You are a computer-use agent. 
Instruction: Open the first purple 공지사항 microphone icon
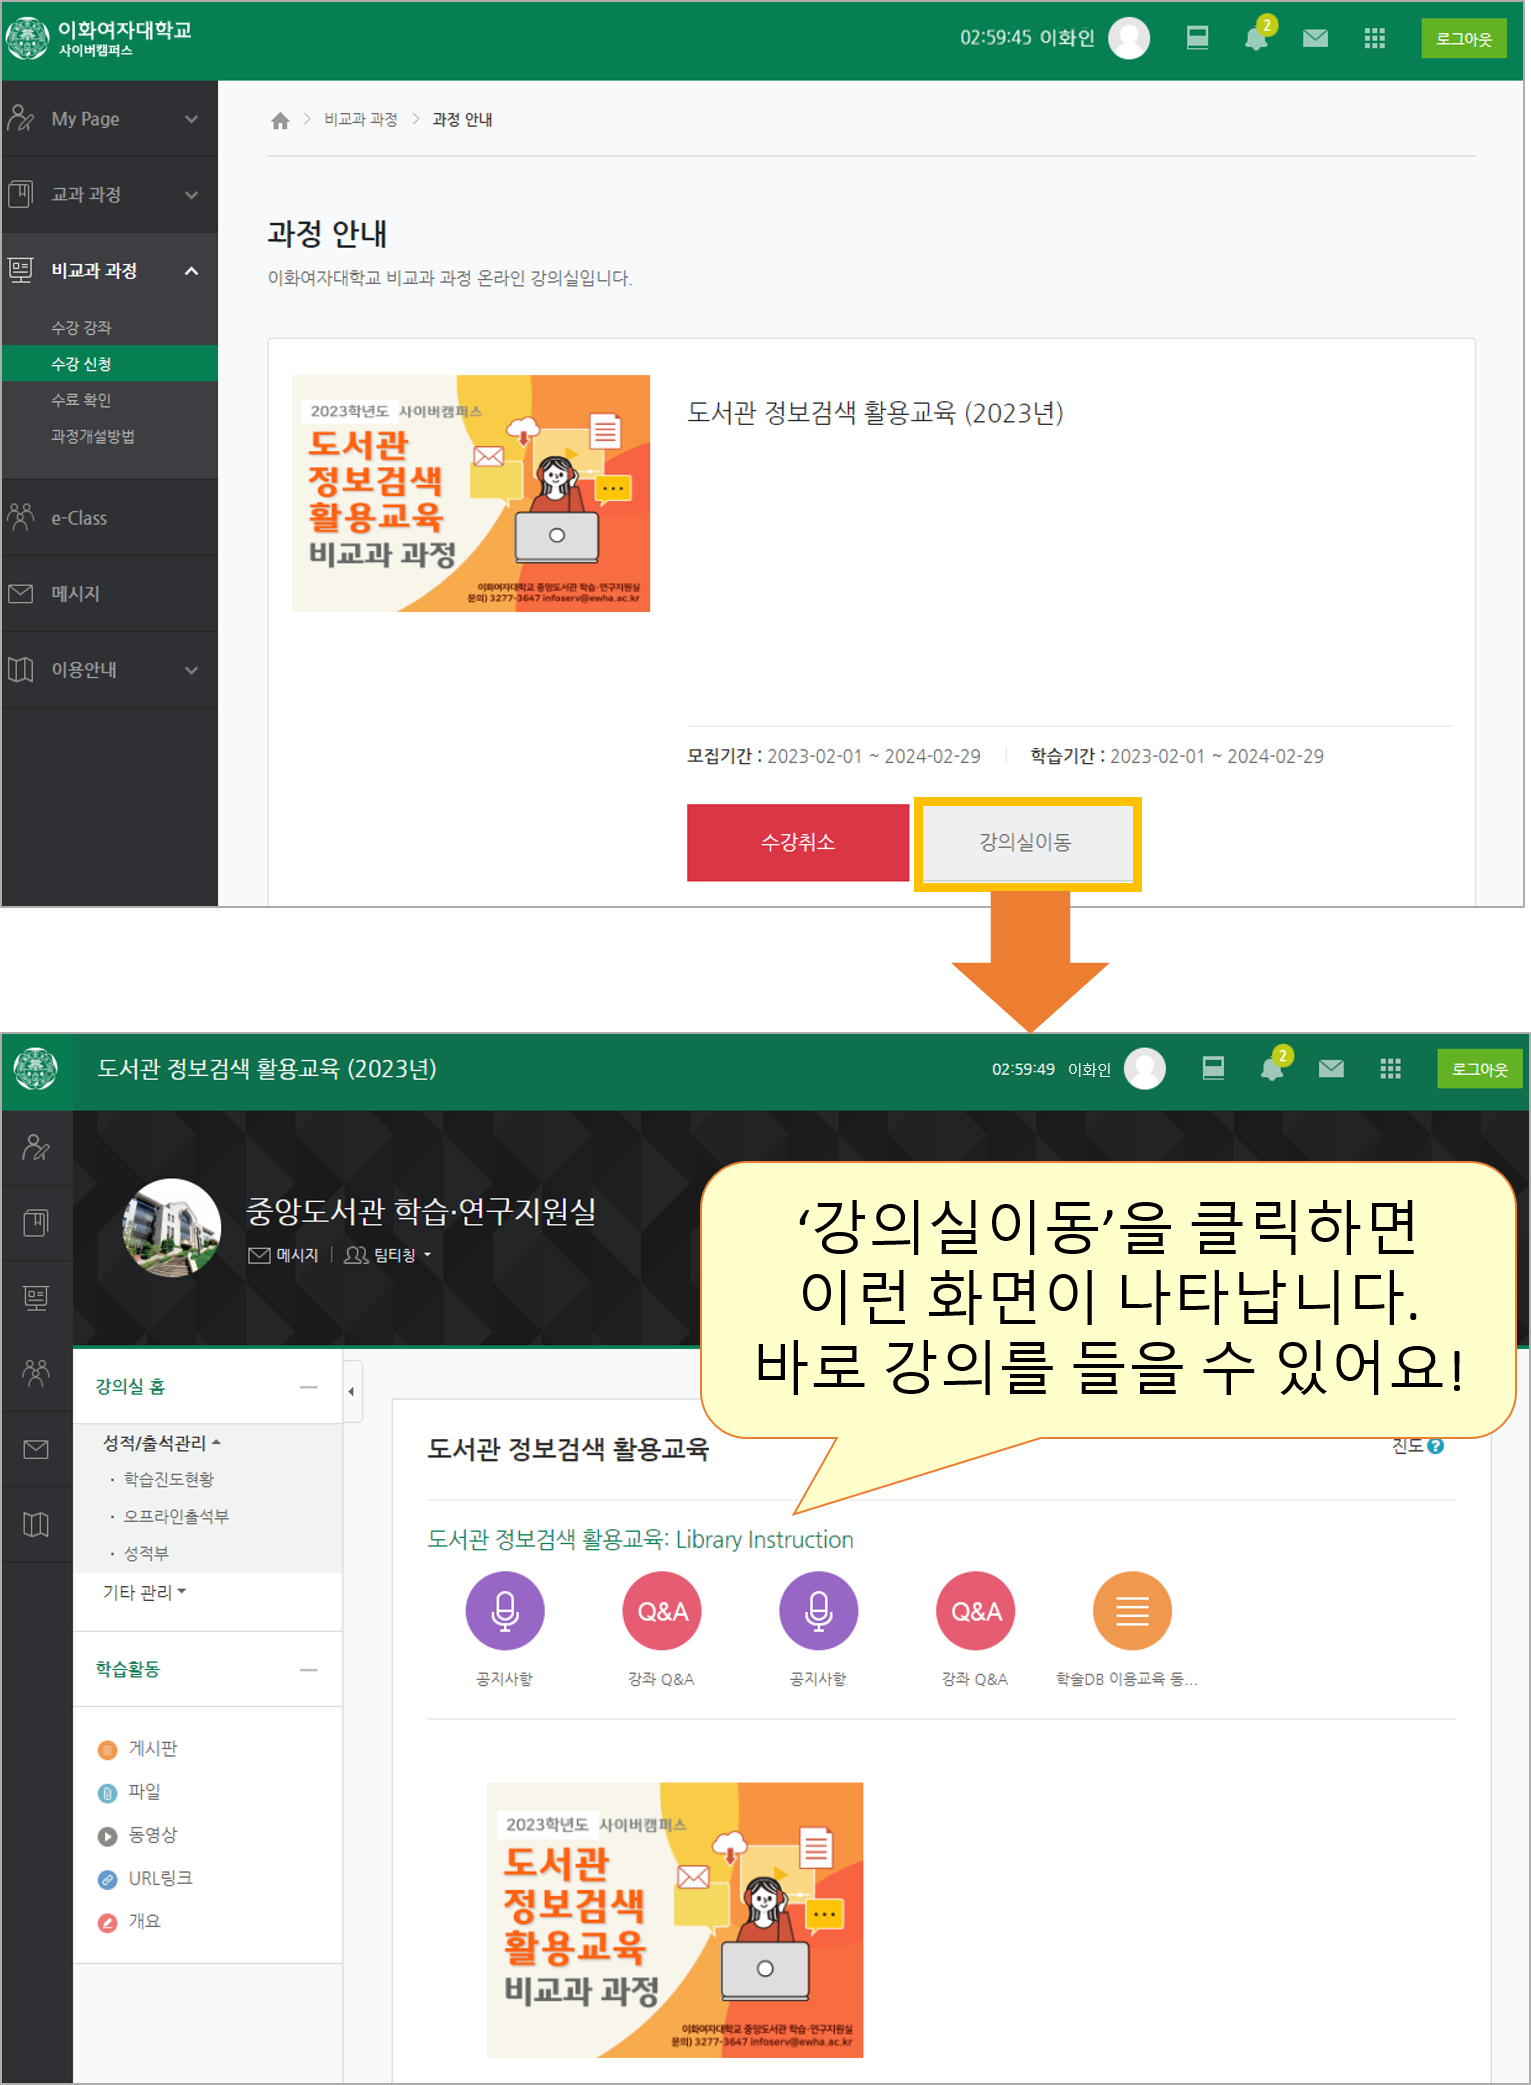tap(505, 1610)
